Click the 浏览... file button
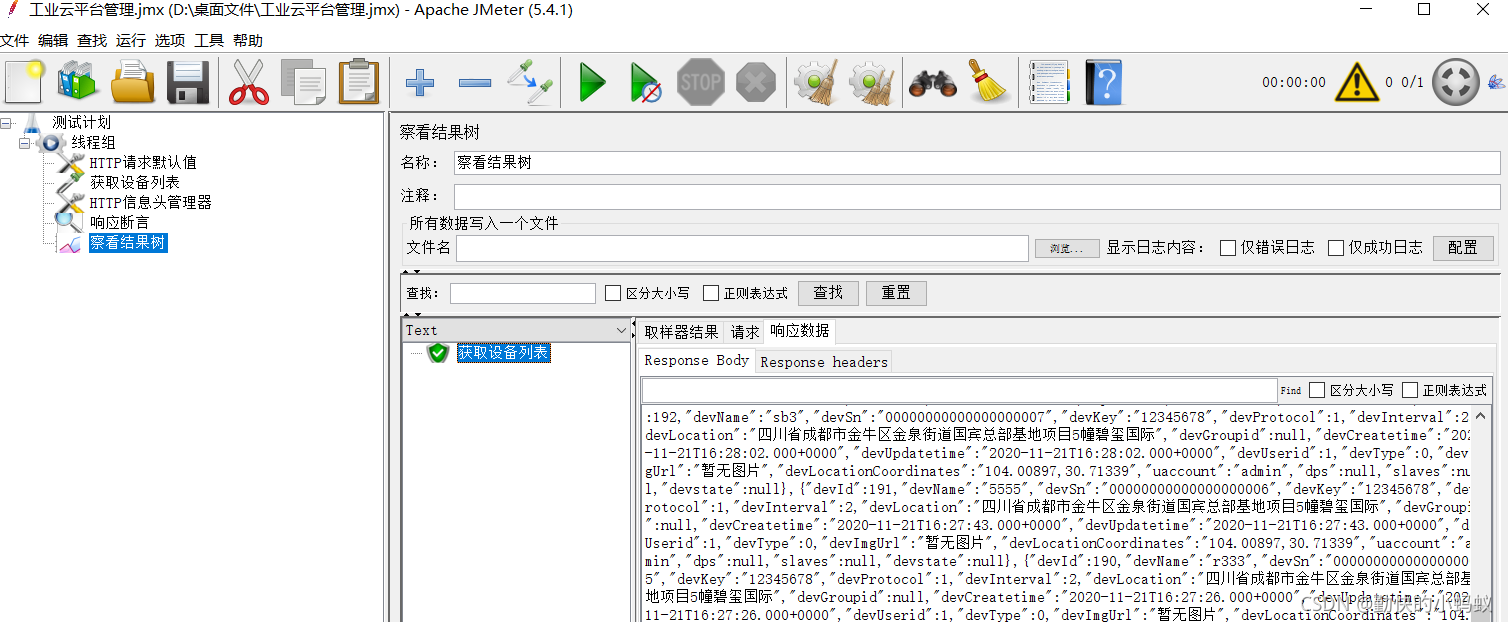The height and width of the screenshot is (622, 1508). 1067,248
